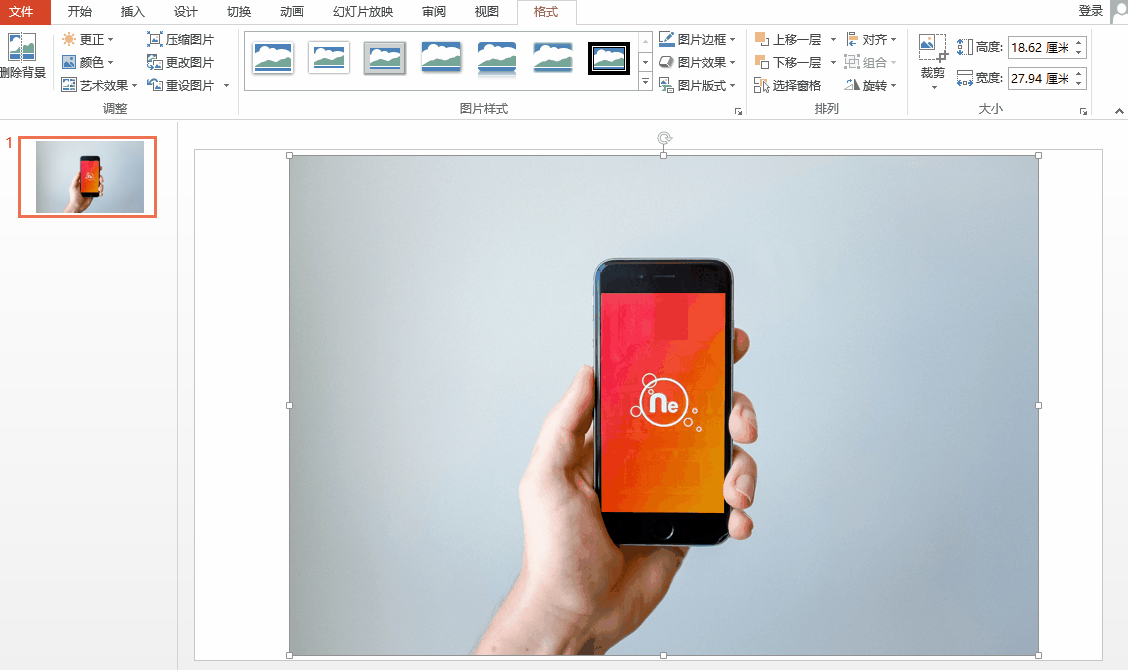The width and height of the screenshot is (1128, 670).
Task: Select the 格式 (Format) tab
Action: click(x=546, y=12)
